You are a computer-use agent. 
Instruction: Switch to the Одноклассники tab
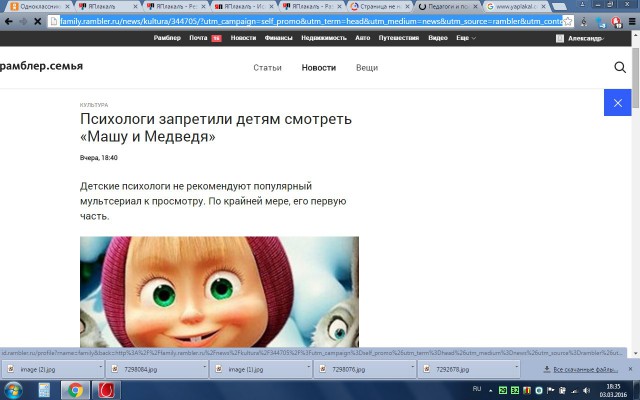40,7
